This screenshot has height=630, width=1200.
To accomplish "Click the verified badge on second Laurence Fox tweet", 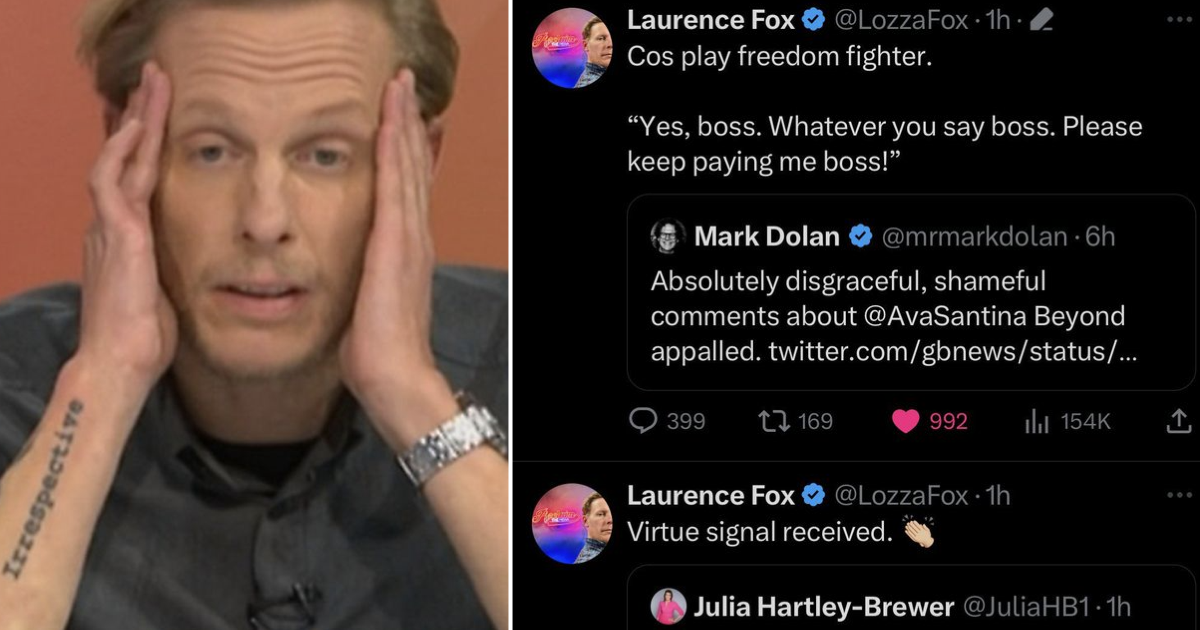I will (816, 495).
